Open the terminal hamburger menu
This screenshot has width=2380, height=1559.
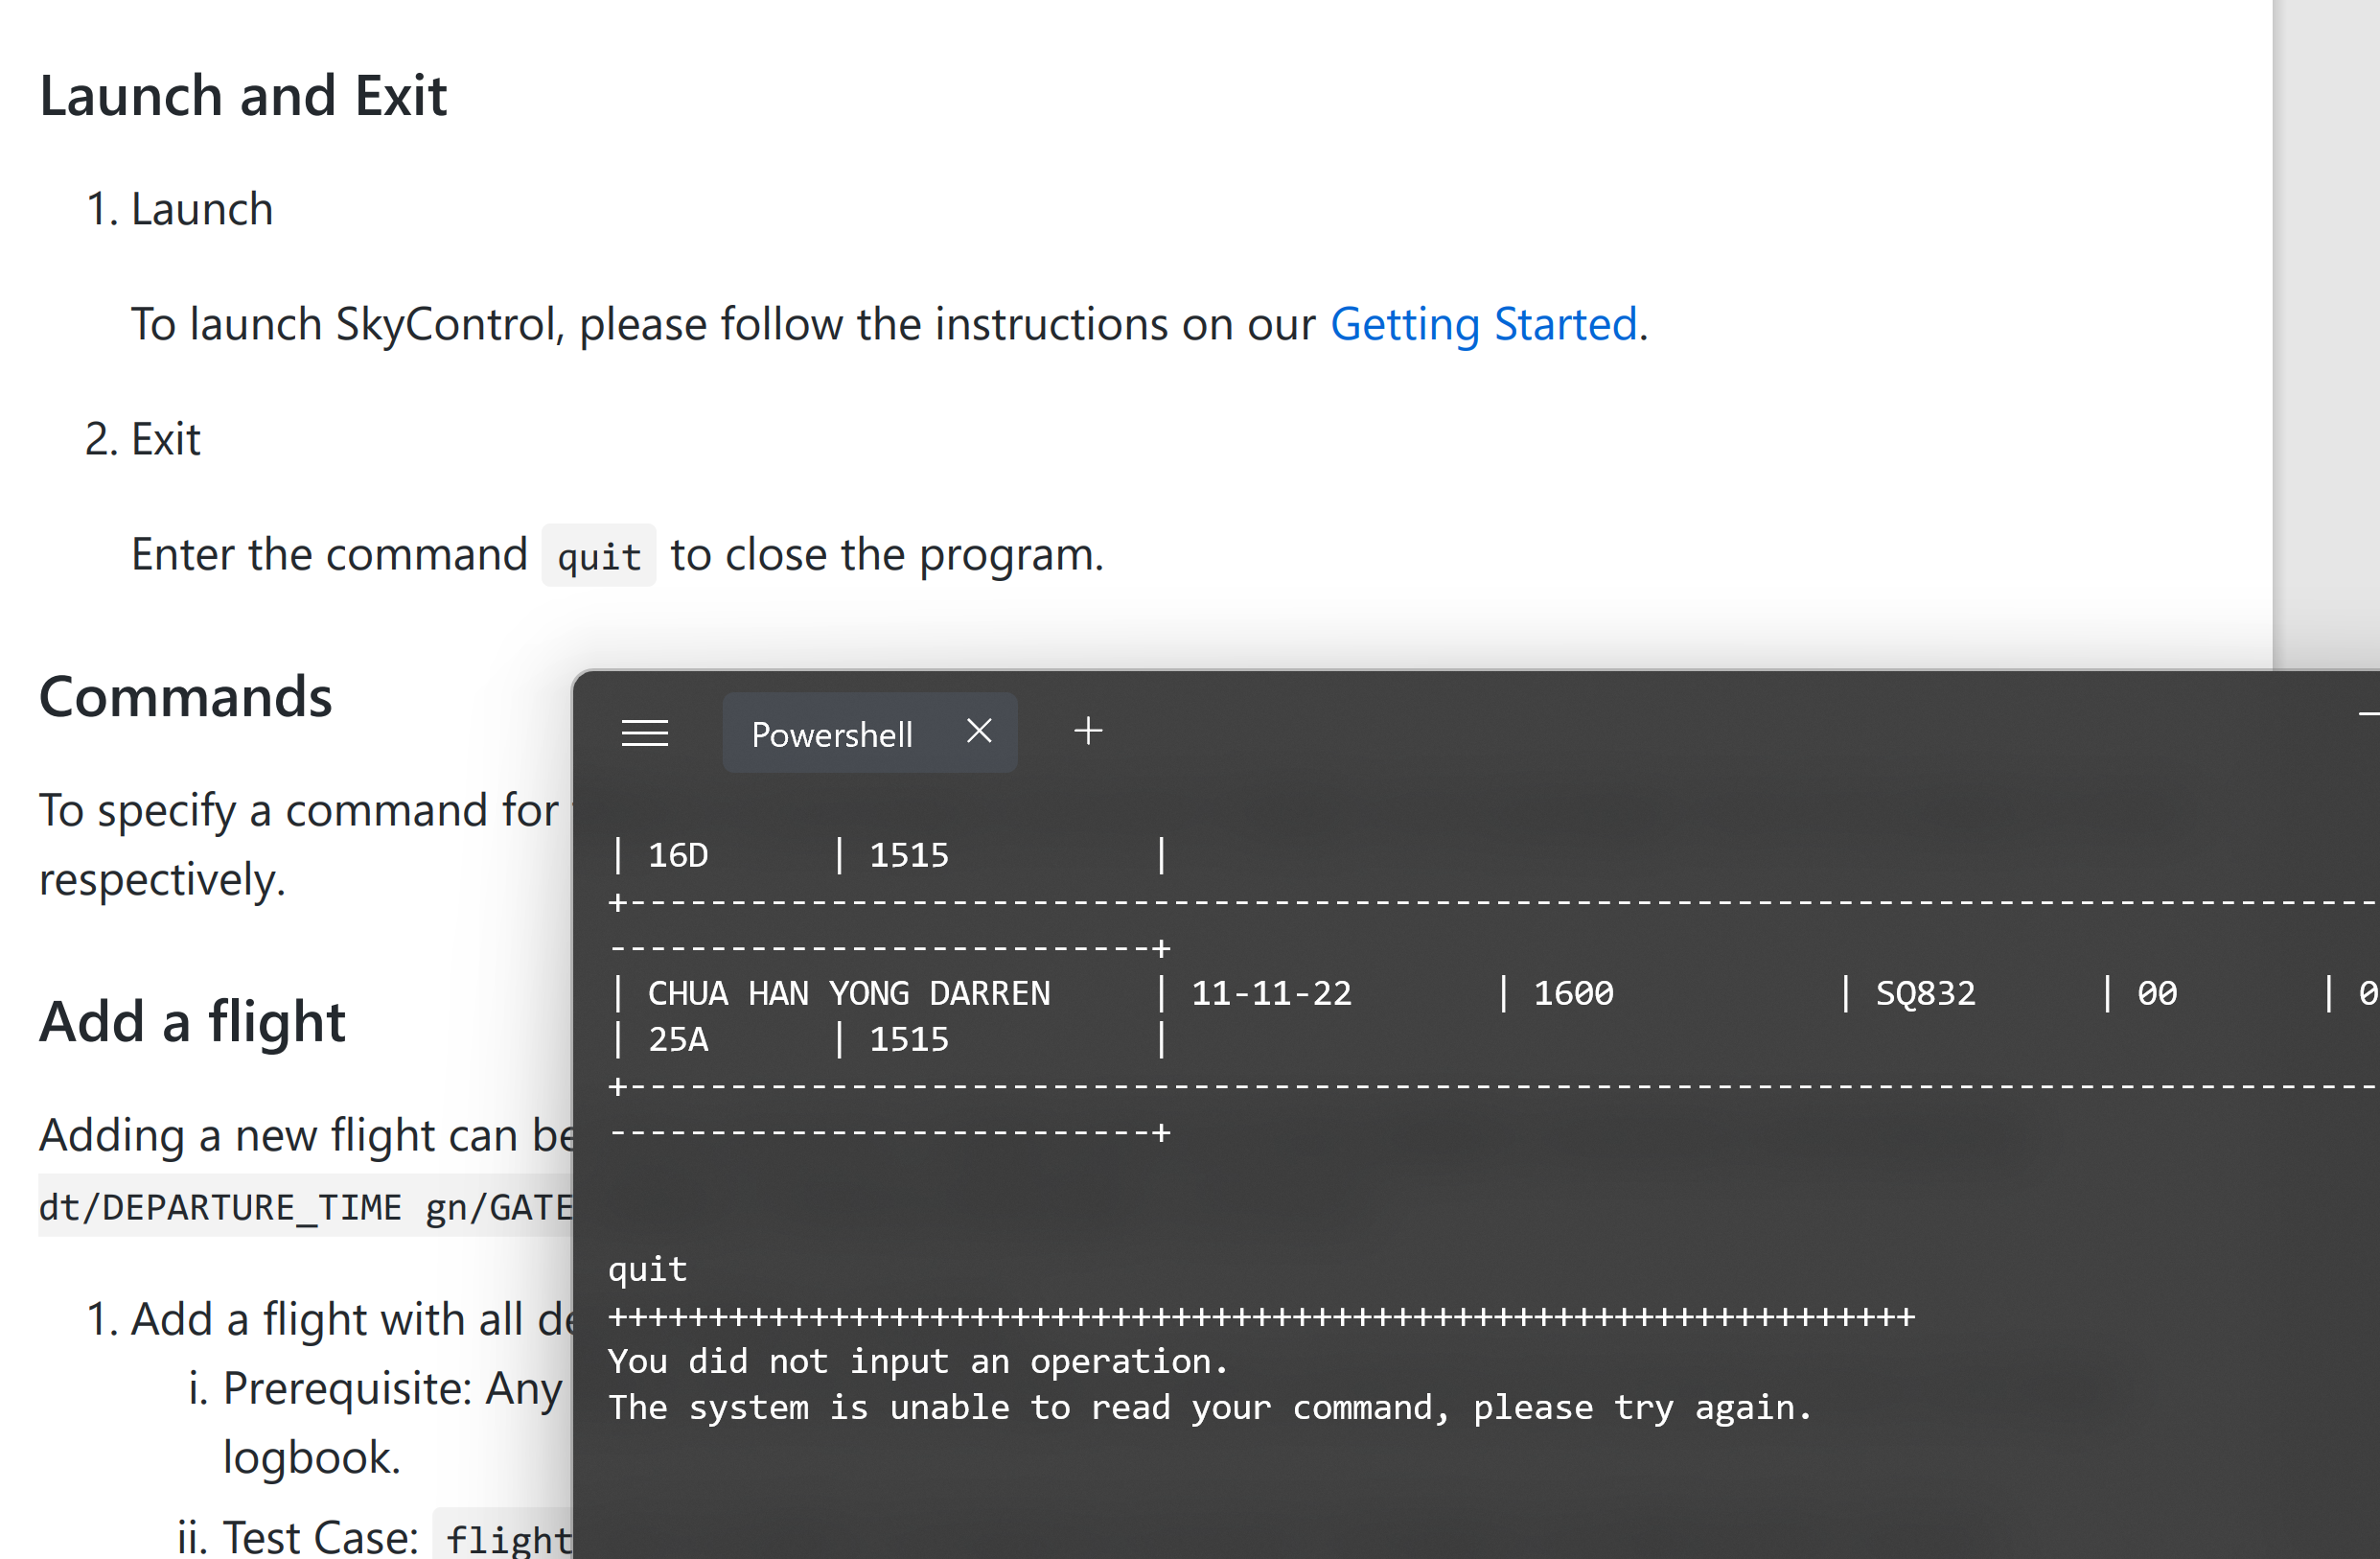(645, 733)
